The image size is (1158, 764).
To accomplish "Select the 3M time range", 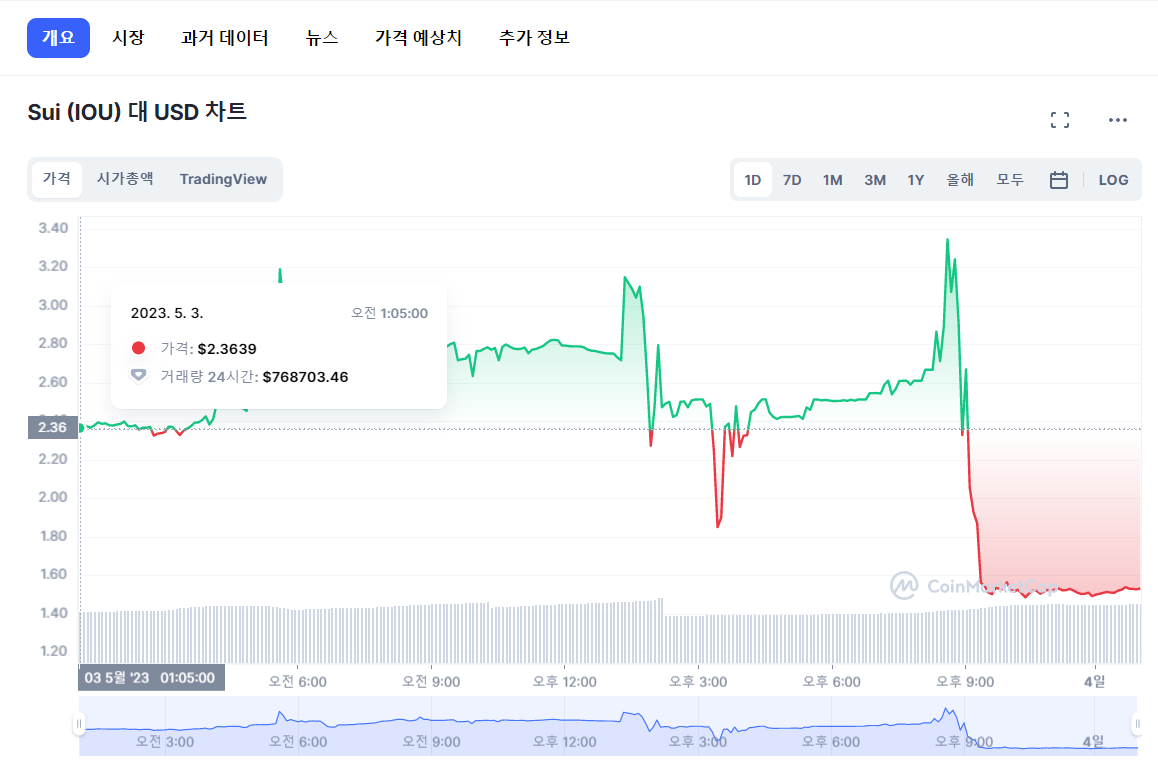I will coord(874,179).
